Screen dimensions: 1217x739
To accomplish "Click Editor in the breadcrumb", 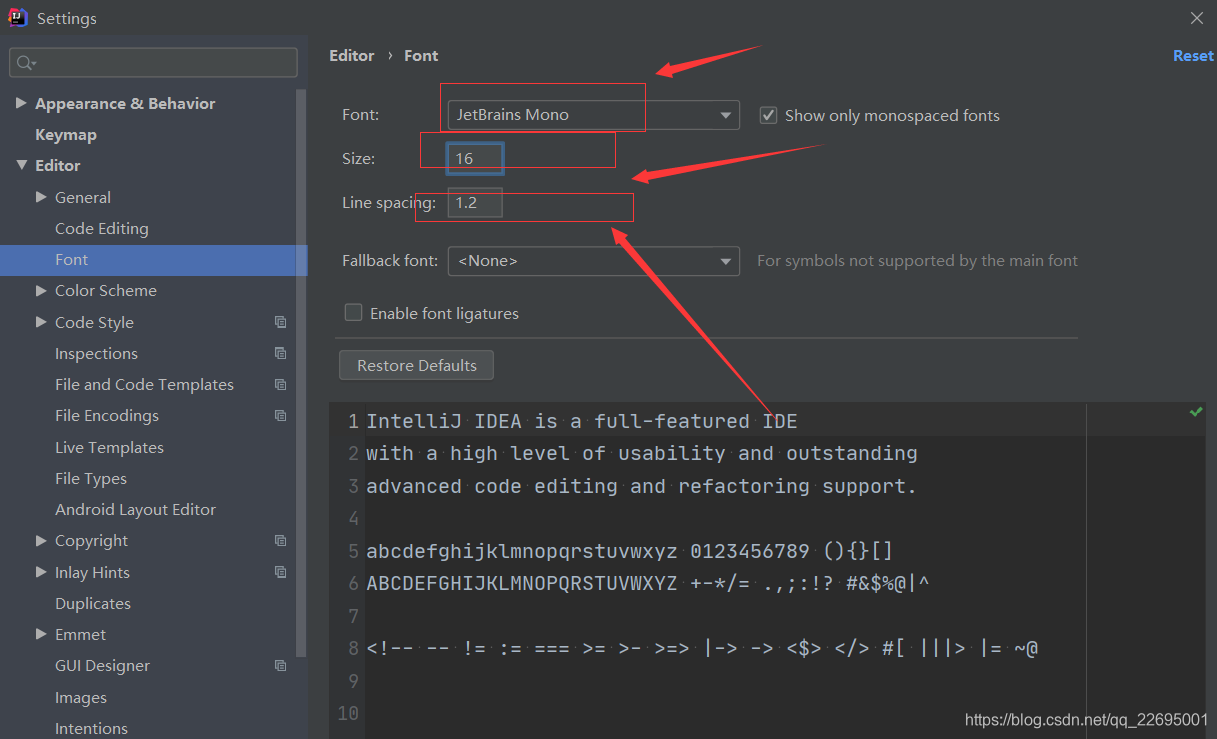I will coord(352,56).
